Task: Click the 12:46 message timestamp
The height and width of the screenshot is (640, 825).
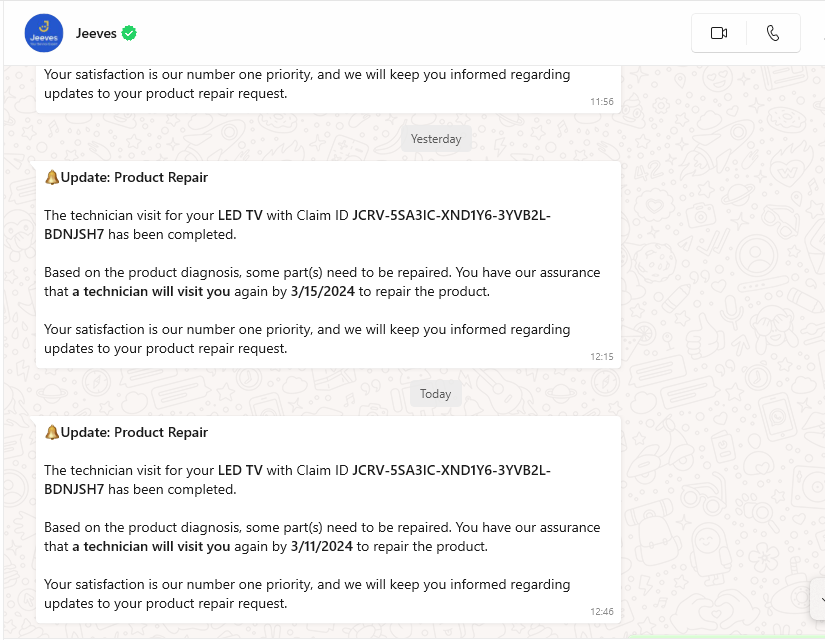Action: (602, 611)
